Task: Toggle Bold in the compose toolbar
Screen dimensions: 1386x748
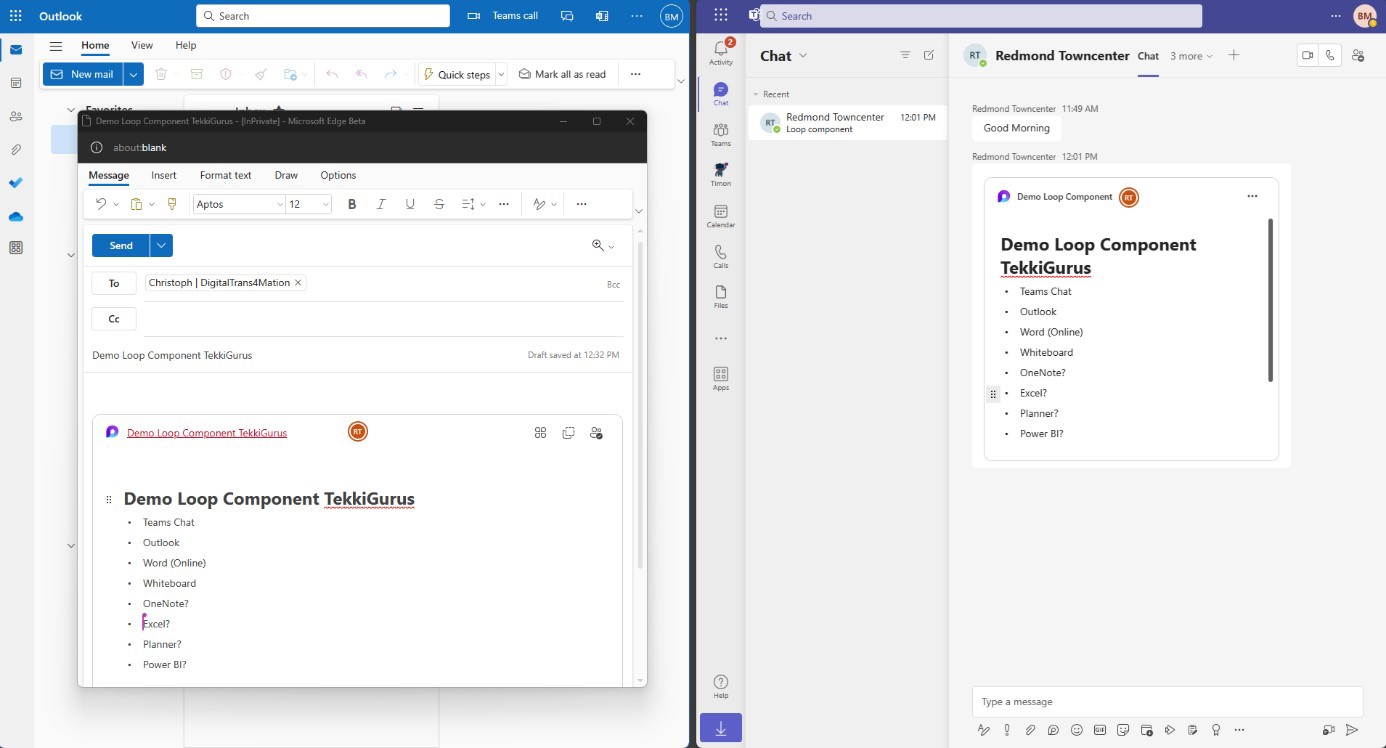Action: pos(352,204)
